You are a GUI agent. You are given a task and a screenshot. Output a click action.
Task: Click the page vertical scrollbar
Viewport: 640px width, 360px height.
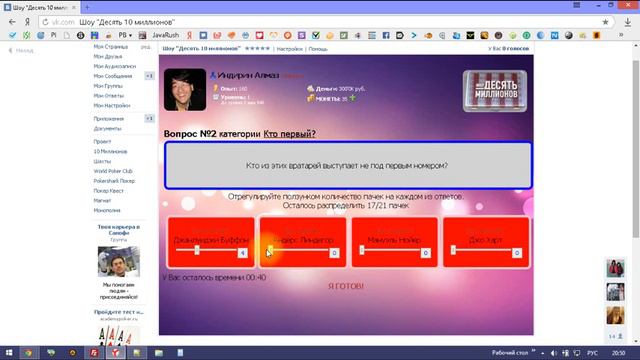[x=636, y=149]
